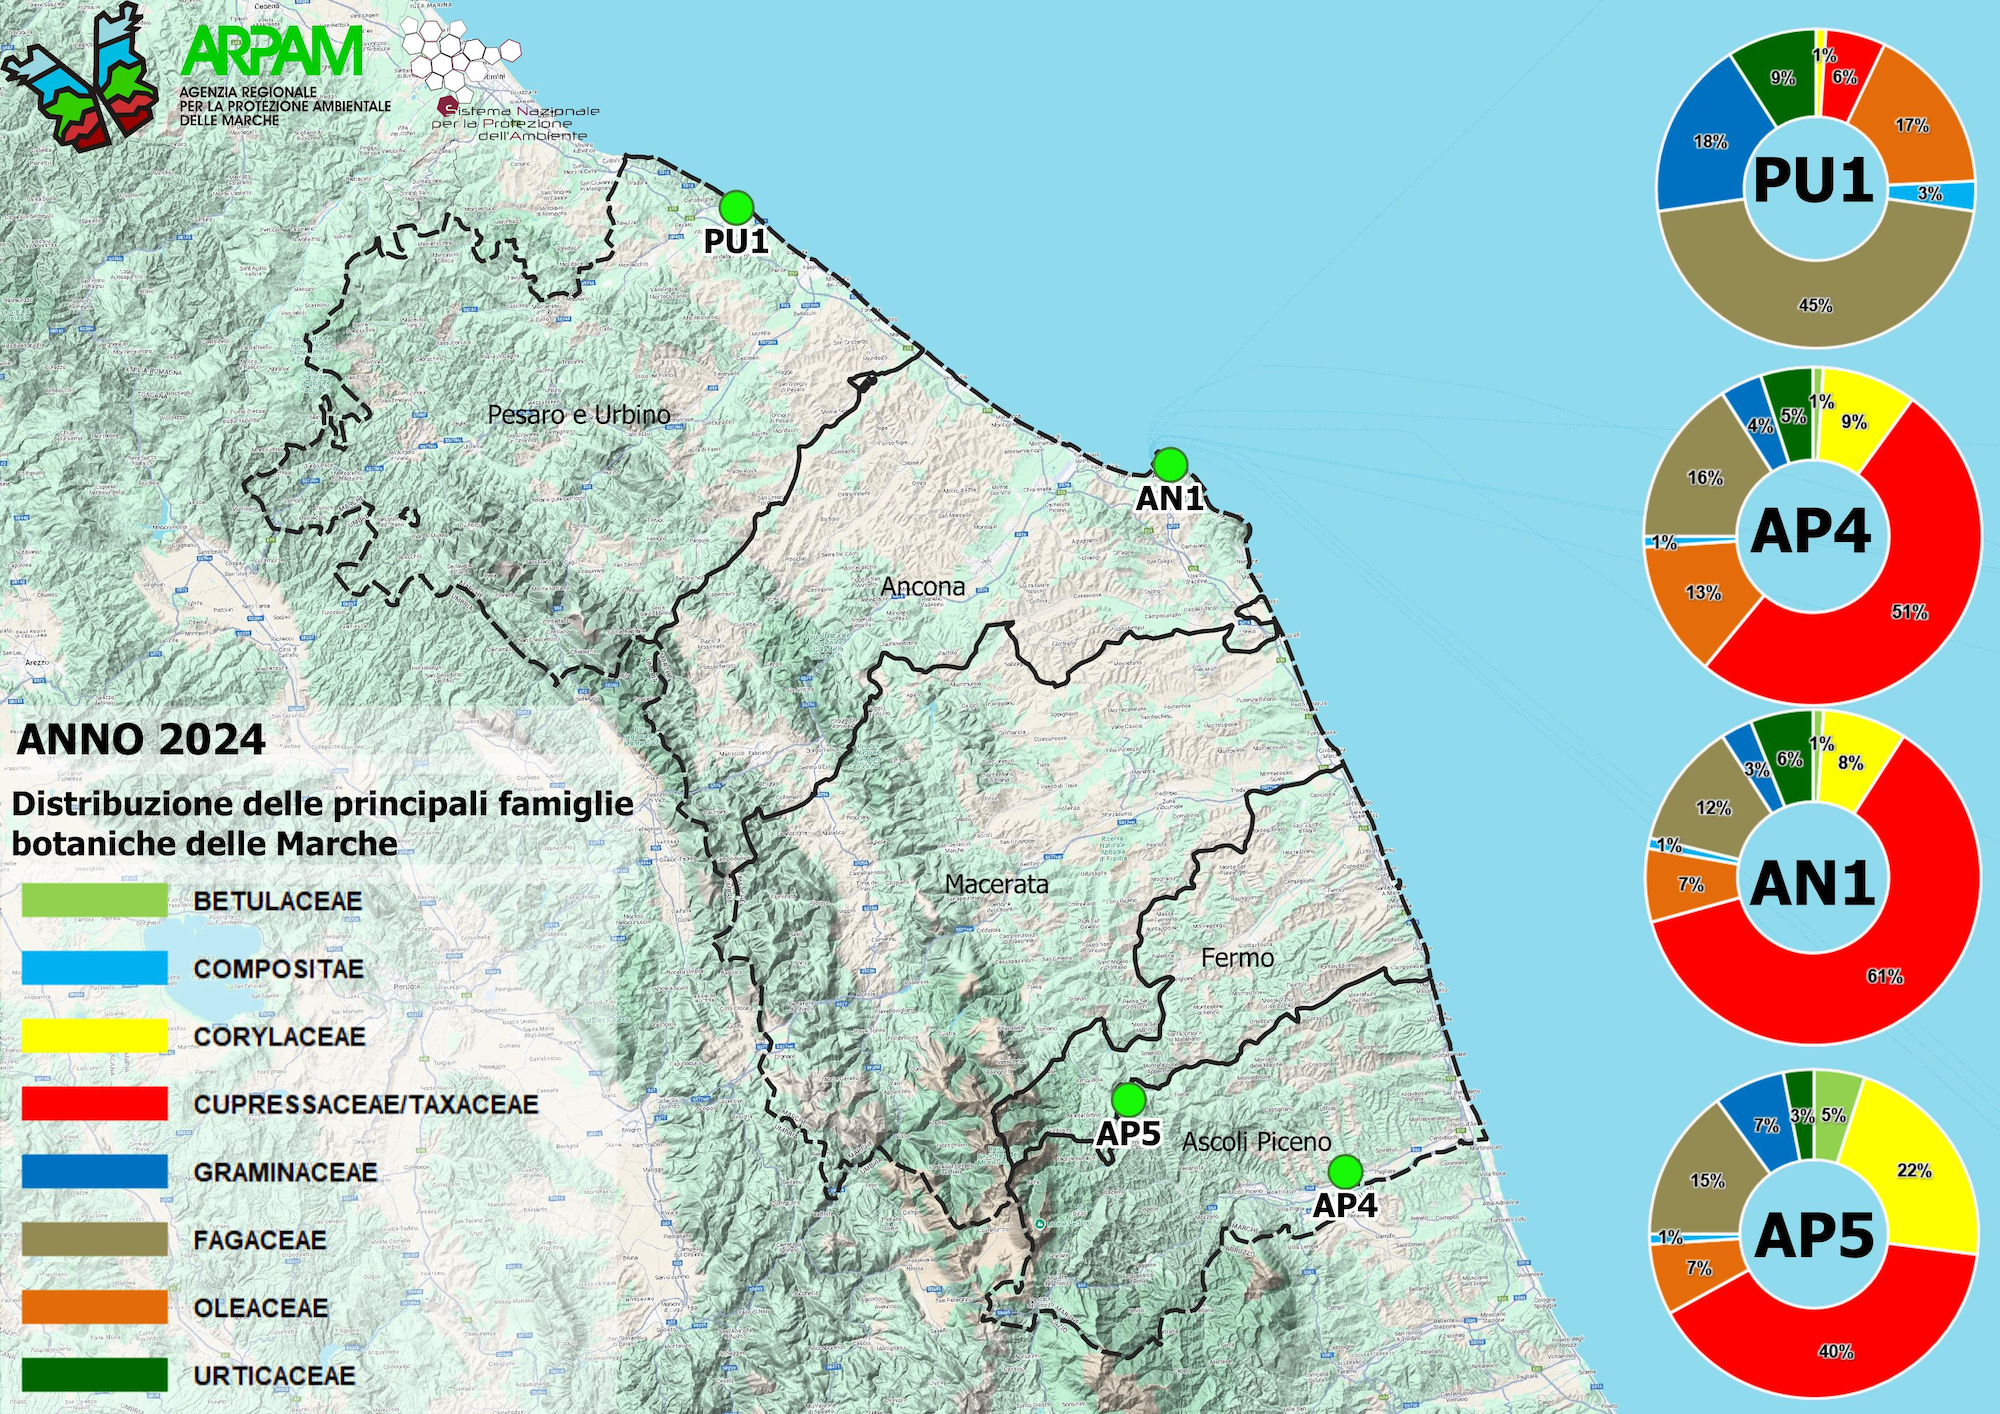Click the COMPOSITAE legend label
Image resolution: width=2000 pixels, height=1414 pixels.
279,969
